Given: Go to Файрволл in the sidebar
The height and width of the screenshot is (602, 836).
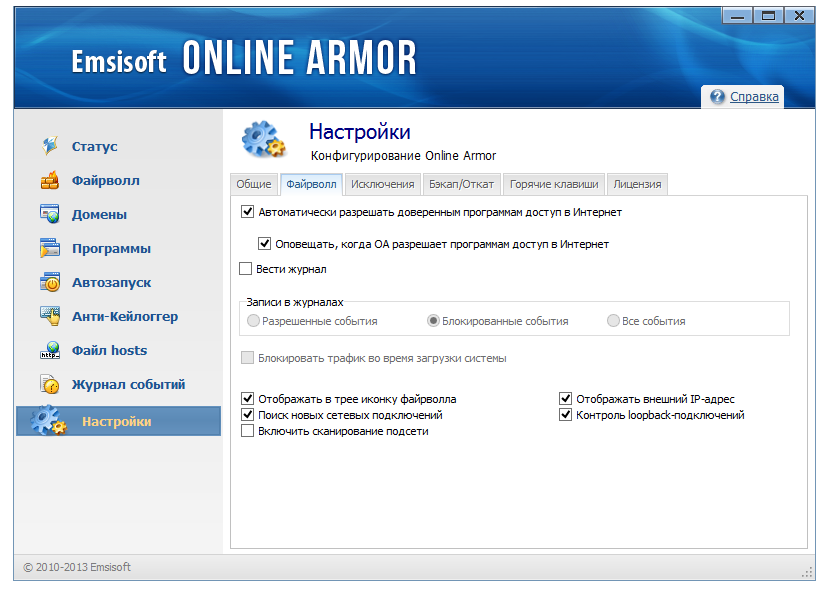Looking at the screenshot, I should [x=106, y=180].
